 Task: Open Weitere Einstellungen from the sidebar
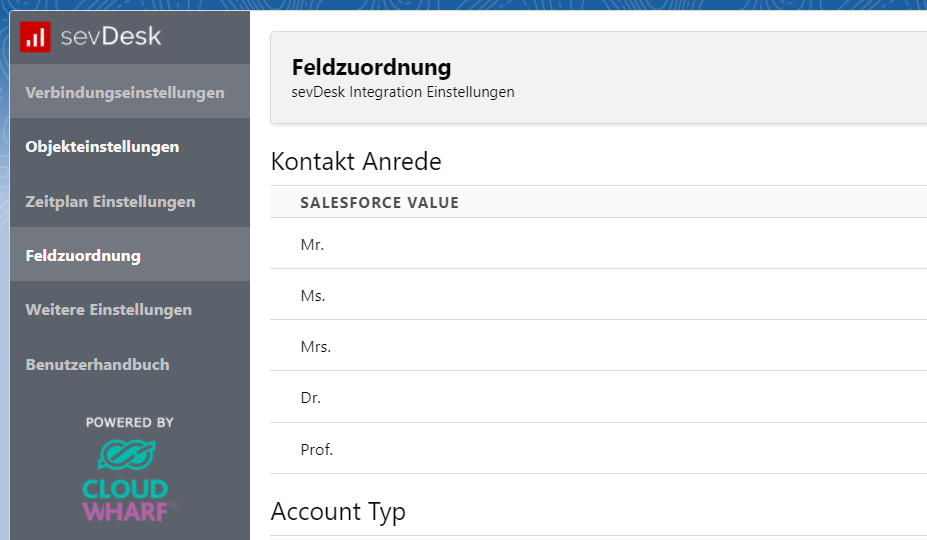pyautogui.click(x=108, y=310)
